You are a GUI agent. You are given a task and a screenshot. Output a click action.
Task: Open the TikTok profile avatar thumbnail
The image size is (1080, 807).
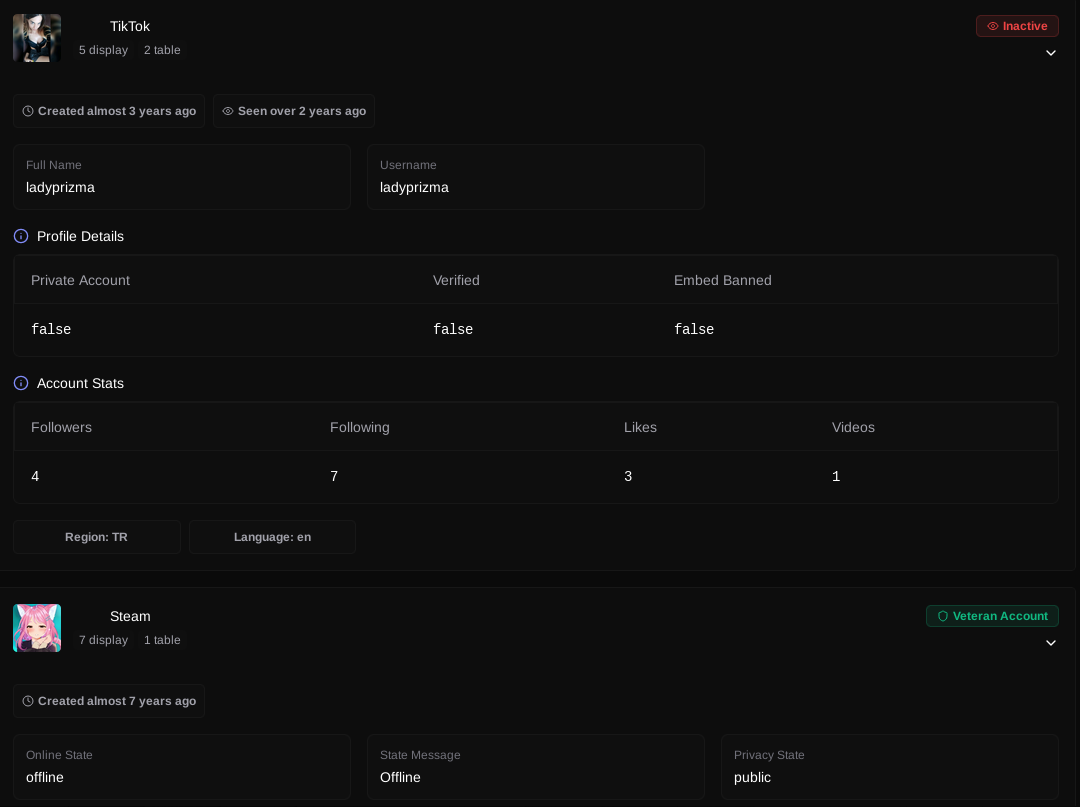[37, 38]
